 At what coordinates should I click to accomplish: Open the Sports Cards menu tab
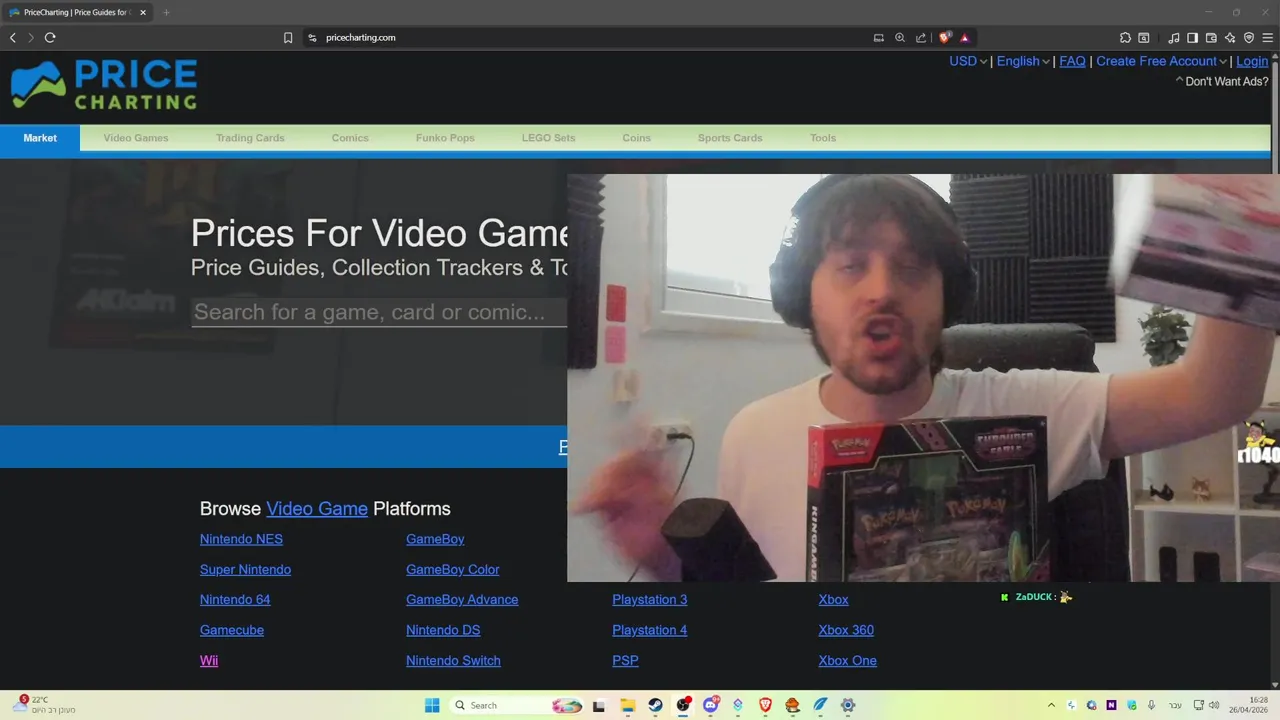730,138
